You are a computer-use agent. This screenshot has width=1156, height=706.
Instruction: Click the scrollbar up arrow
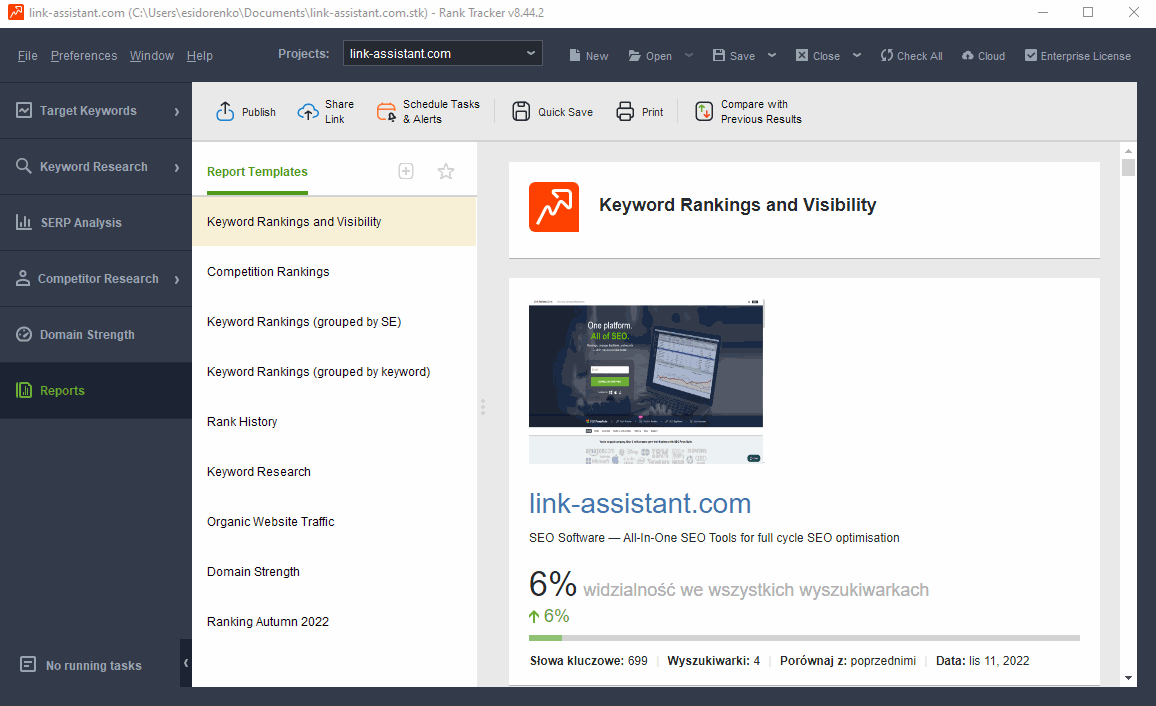1128,150
